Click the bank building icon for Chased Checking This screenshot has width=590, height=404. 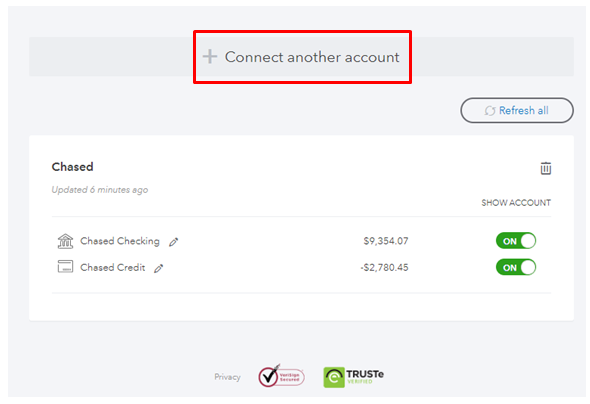[x=65, y=241]
